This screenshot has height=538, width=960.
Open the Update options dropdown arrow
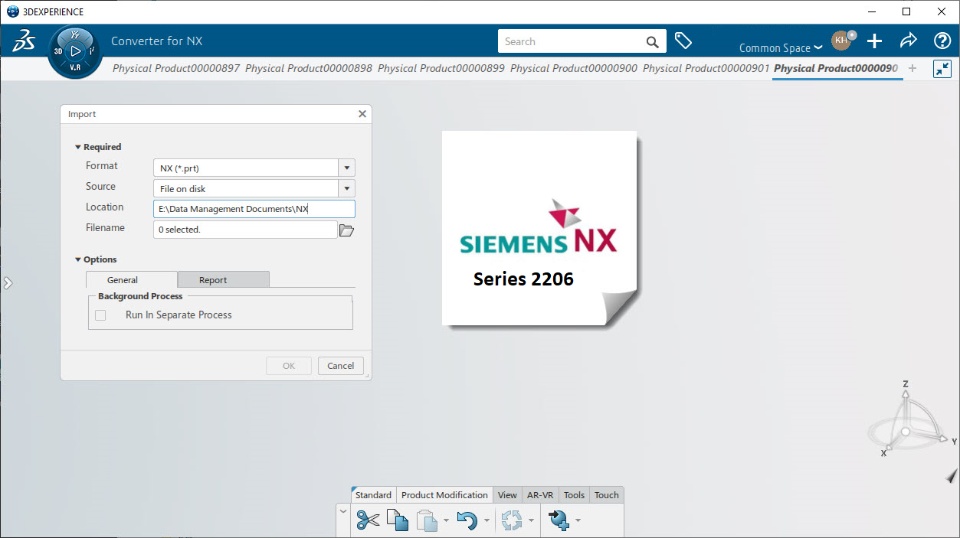coord(531,521)
